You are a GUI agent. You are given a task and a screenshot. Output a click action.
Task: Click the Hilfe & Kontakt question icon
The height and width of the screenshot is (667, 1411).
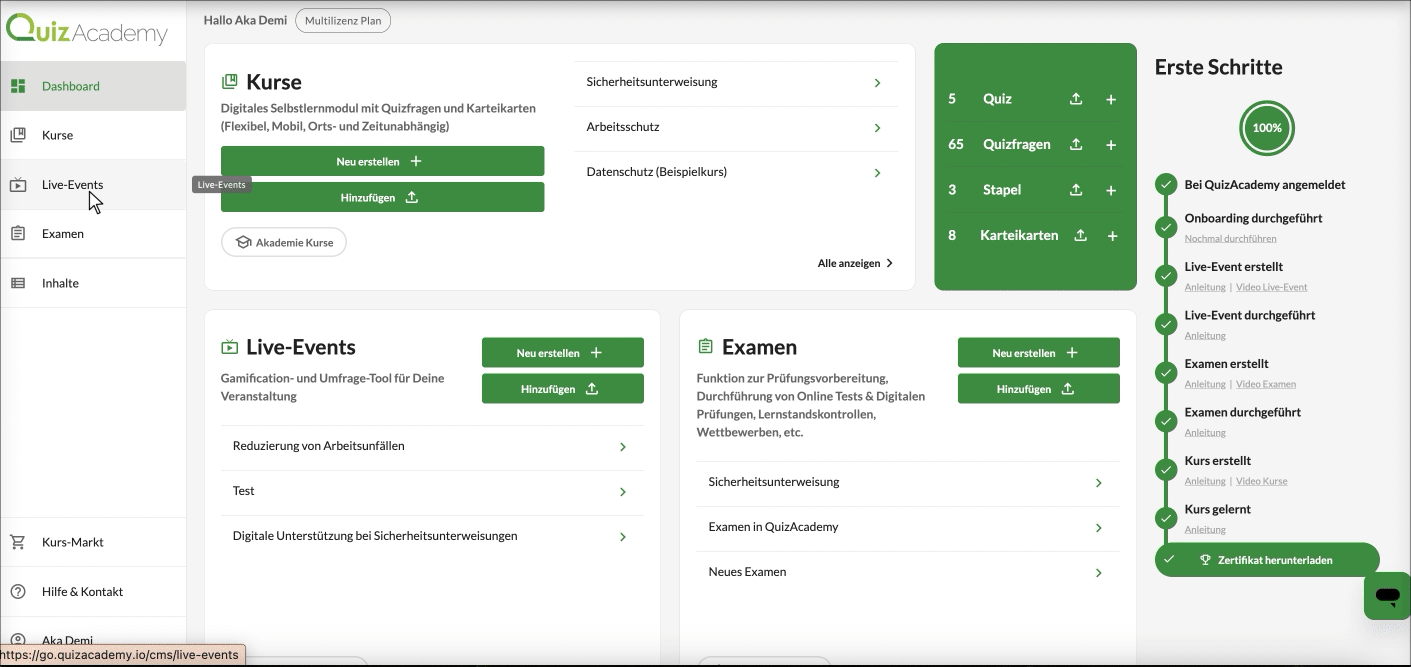click(x=18, y=591)
